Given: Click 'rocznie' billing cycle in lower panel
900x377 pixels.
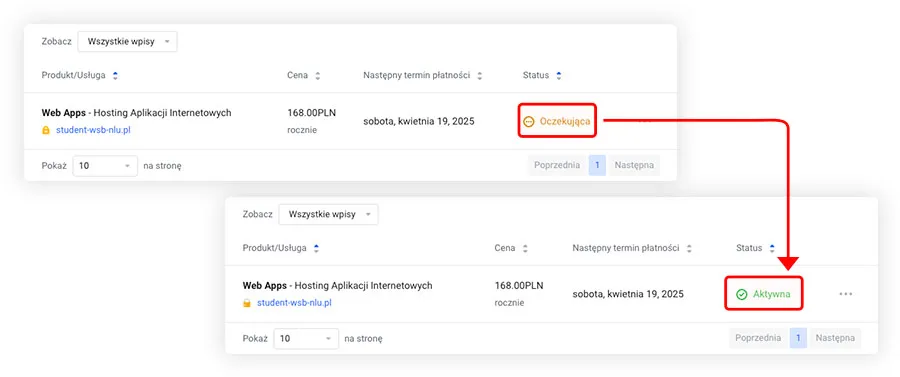Looking at the screenshot, I should point(509,303).
